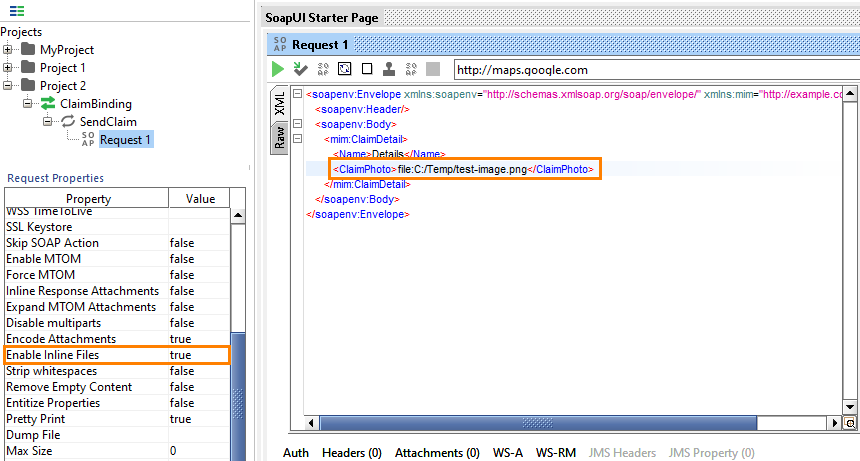The image size is (860, 461).
Task: Click the Entitize Properties value cell
Action: click(x=199, y=403)
